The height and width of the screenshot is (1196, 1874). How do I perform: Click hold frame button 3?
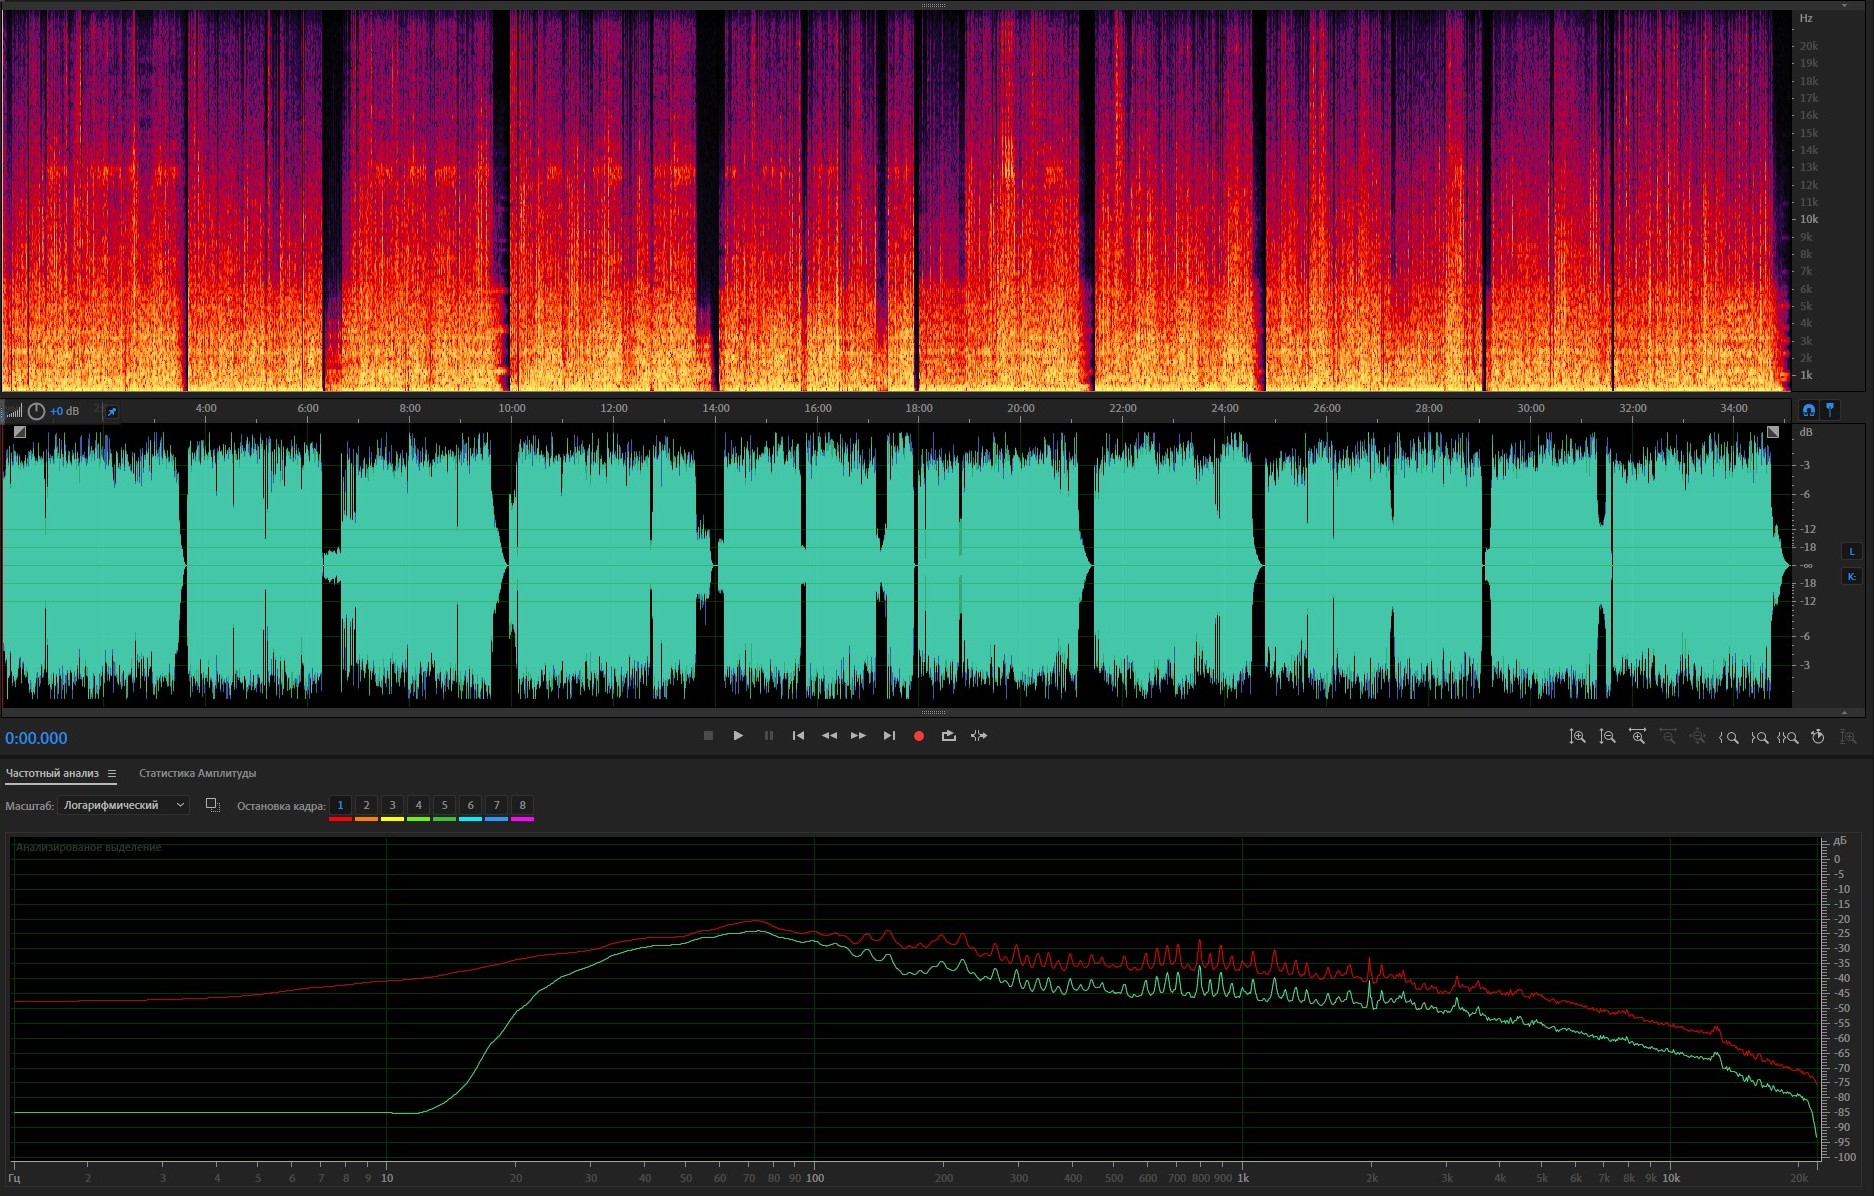click(392, 805)
